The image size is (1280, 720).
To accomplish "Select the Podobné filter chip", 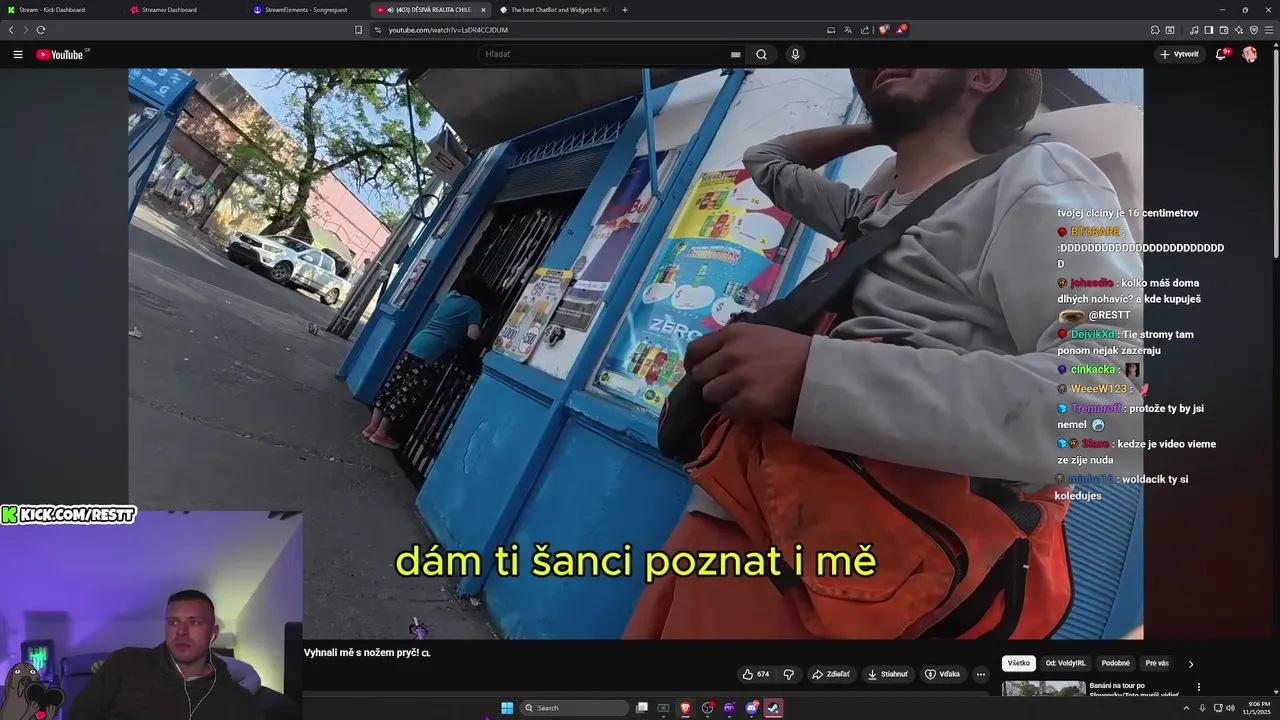I will [x=1116, y=663].
